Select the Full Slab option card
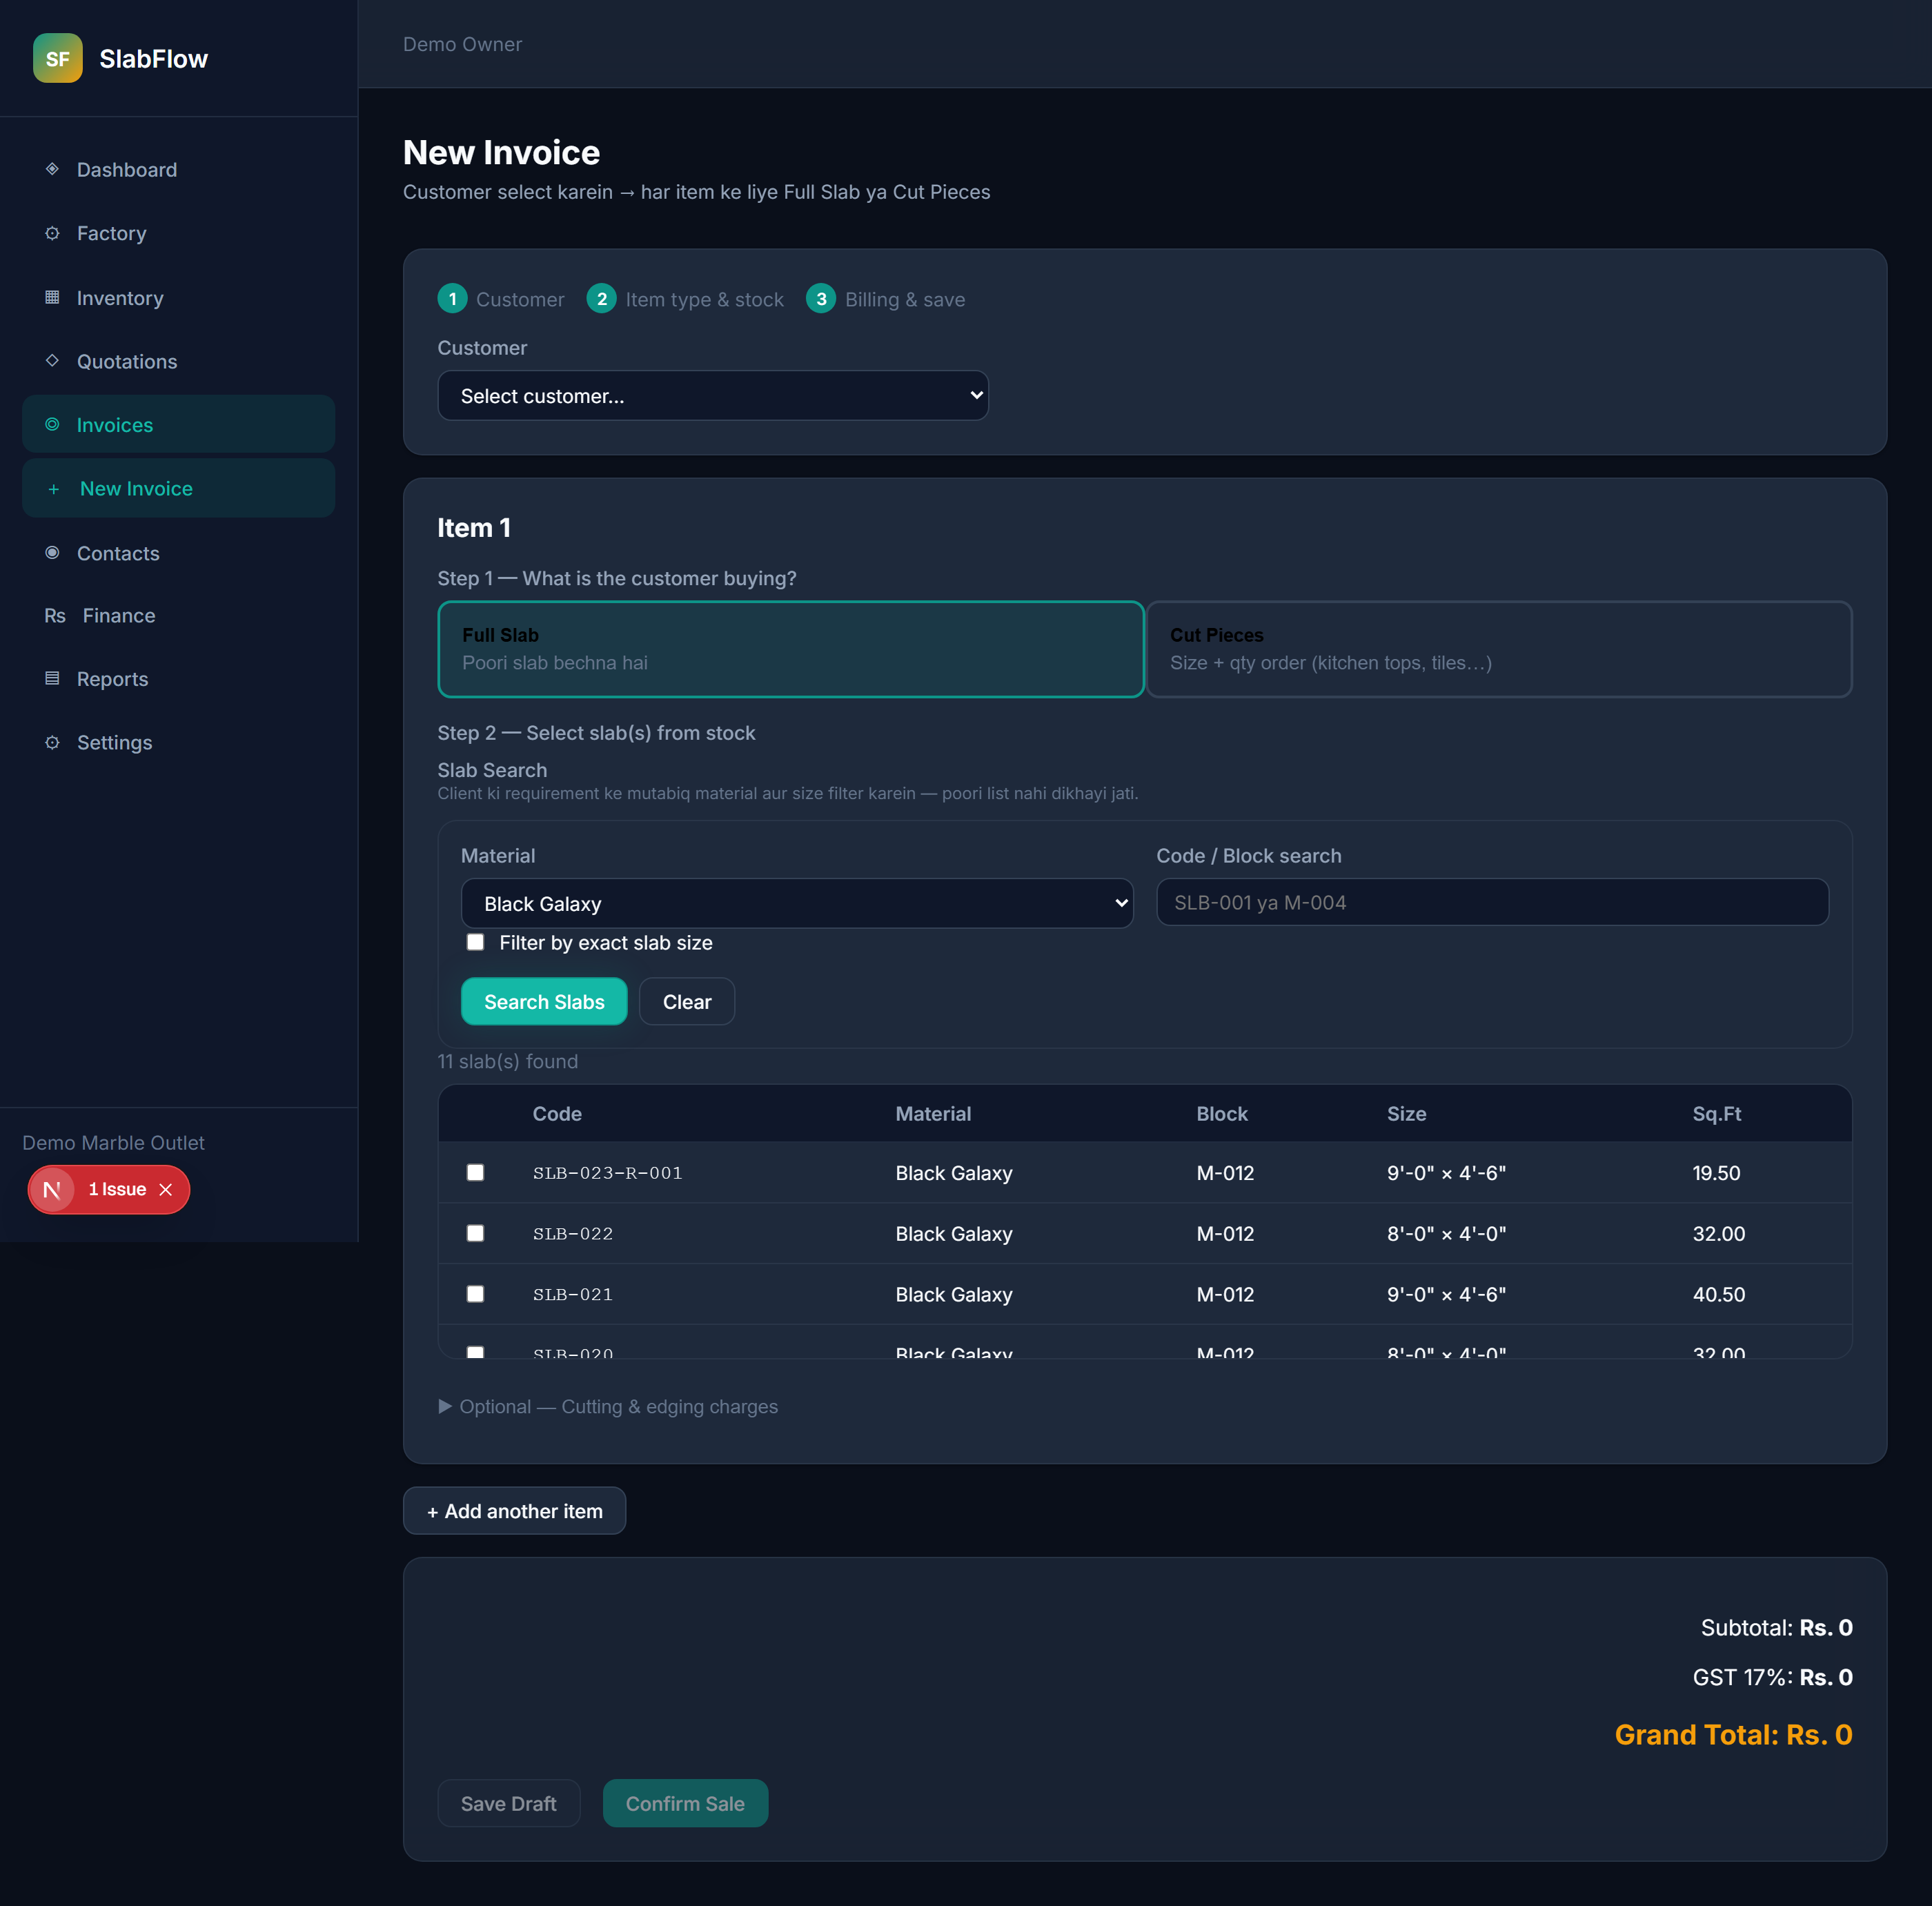 coord(791,649)
